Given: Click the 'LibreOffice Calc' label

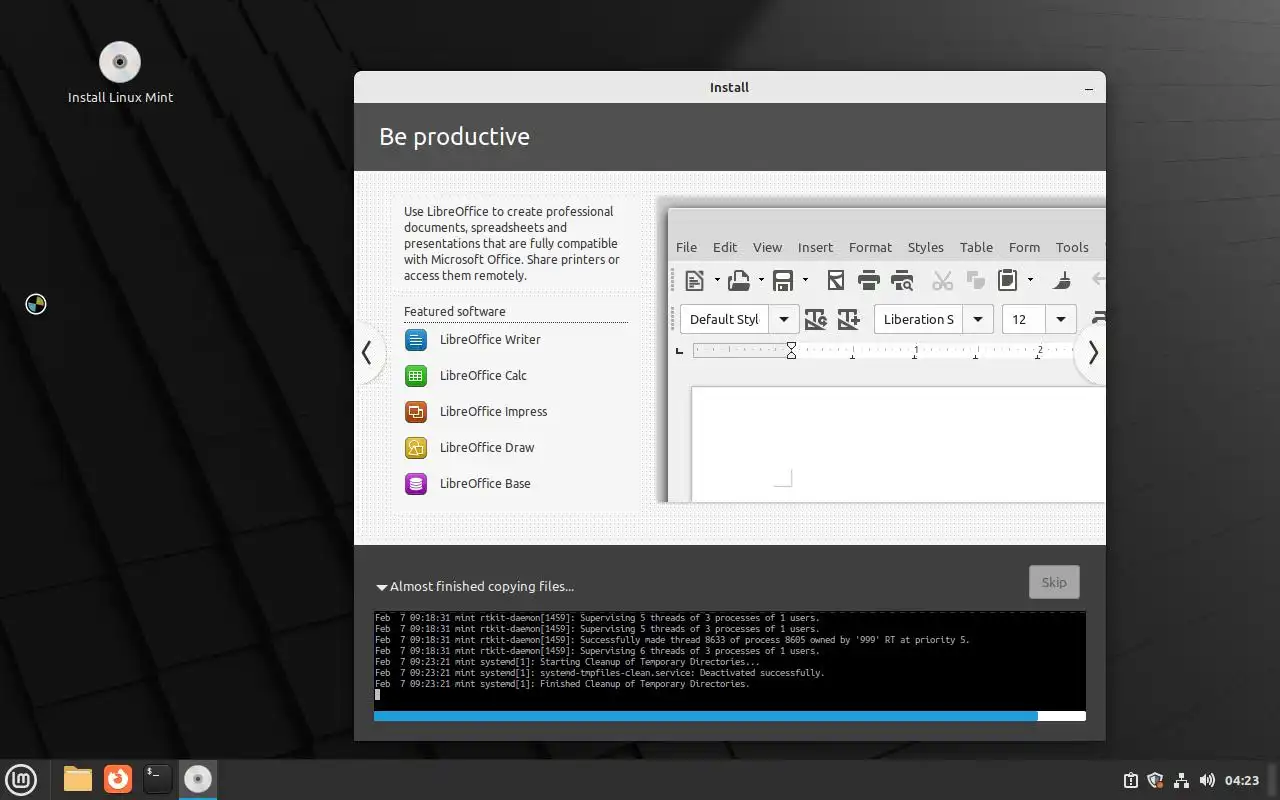Looking at the screenshot, I should point(483,376).
